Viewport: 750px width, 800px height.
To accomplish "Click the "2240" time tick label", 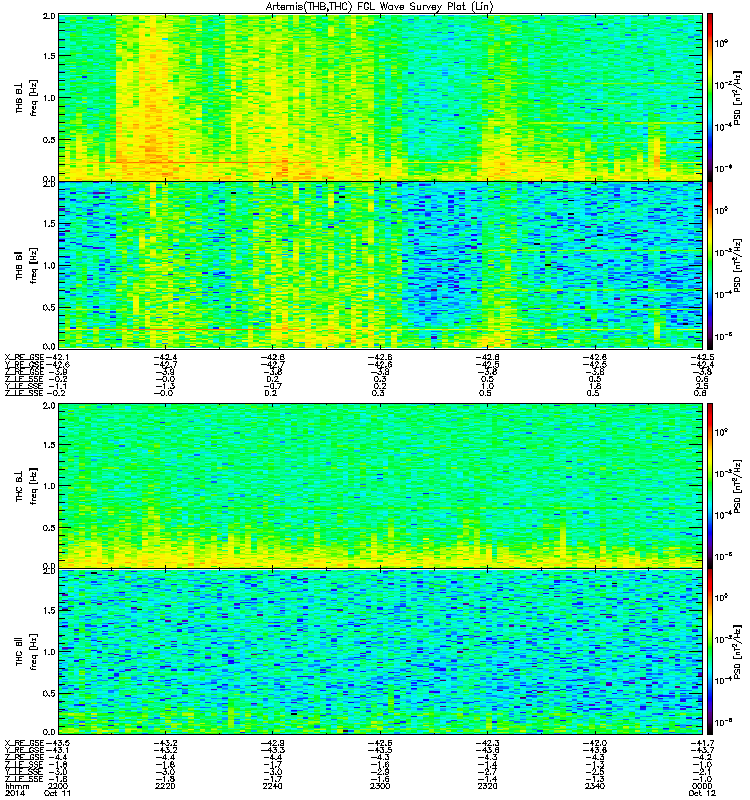I will (272, 786).
